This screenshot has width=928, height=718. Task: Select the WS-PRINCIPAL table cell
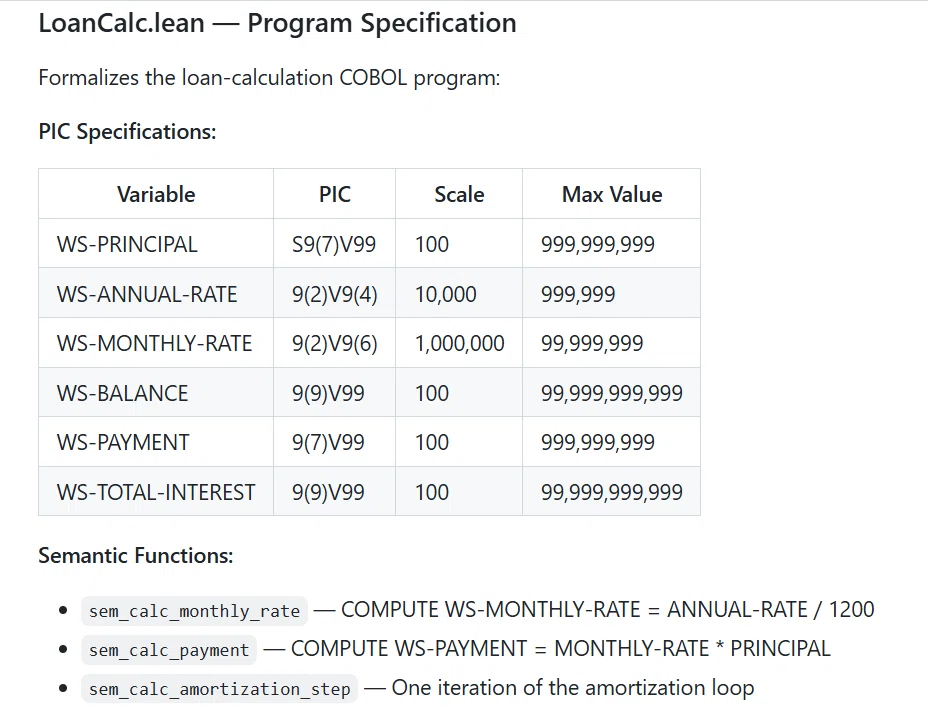point(156,244)
